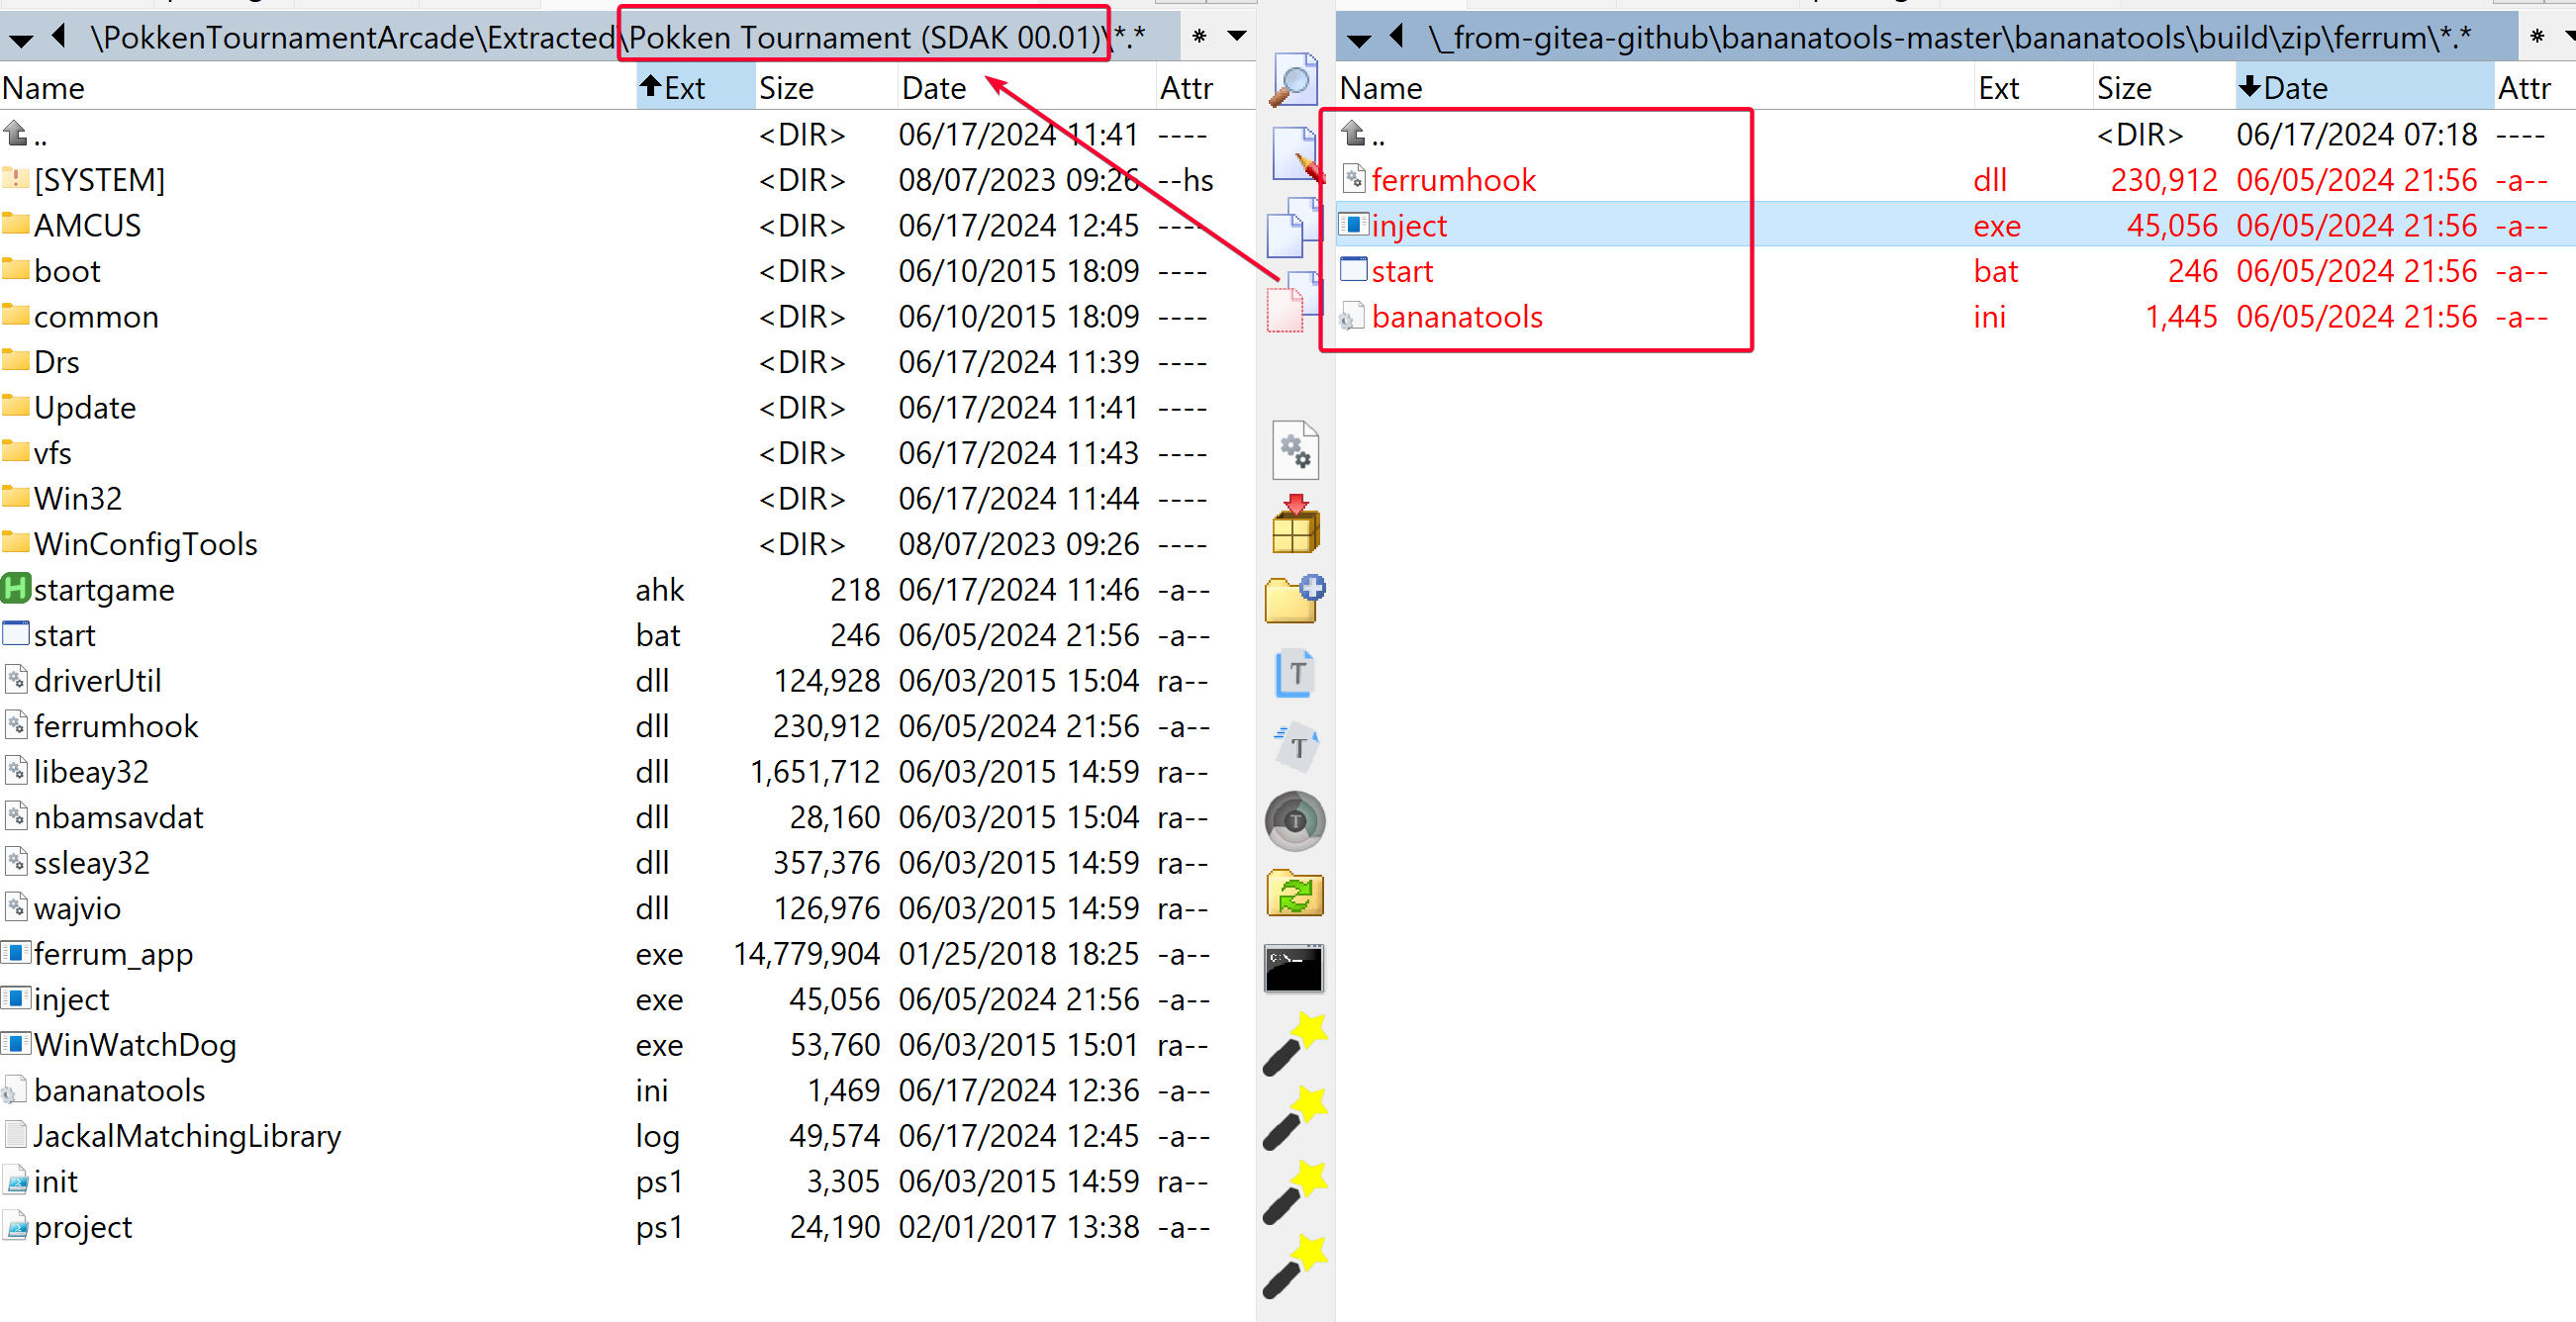Image resolution: width=2576 pixels, height=1322 pixels.
Task: Click the green H icon of startgame.ahk
Action: pos(16,588)
